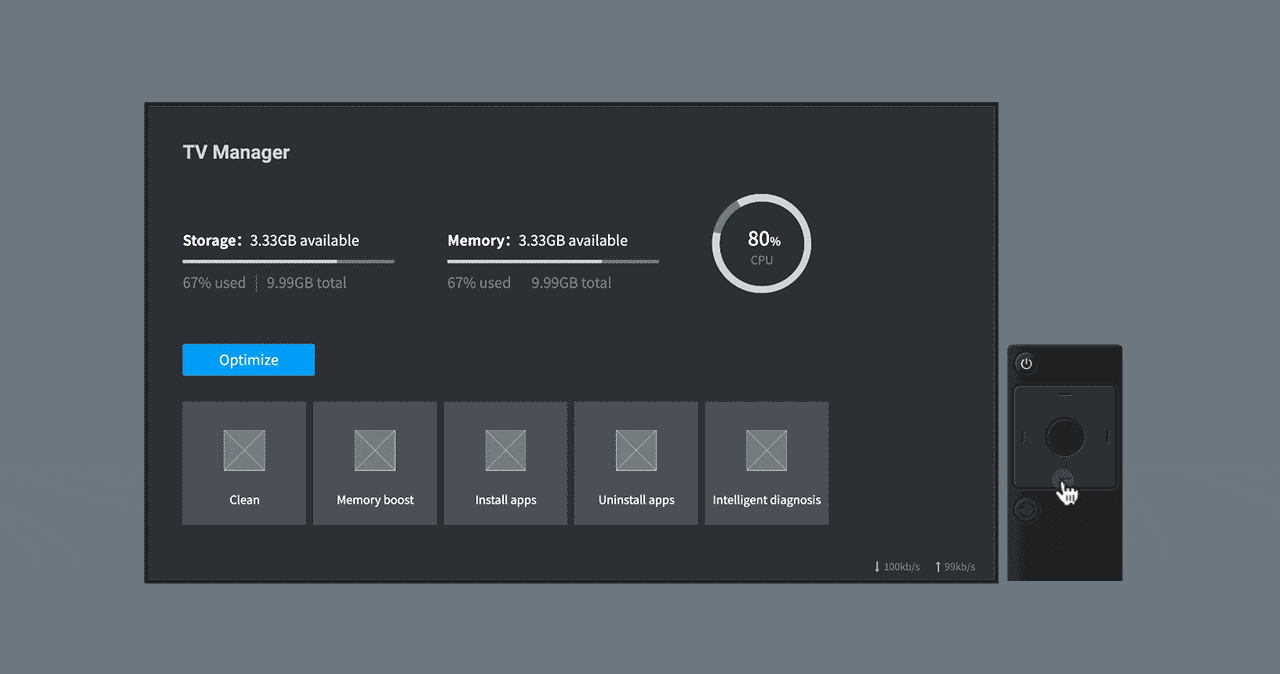The image size is (1280, 674).
Task: Click the Memory boost placeholder icon
Action: point(375,450)
